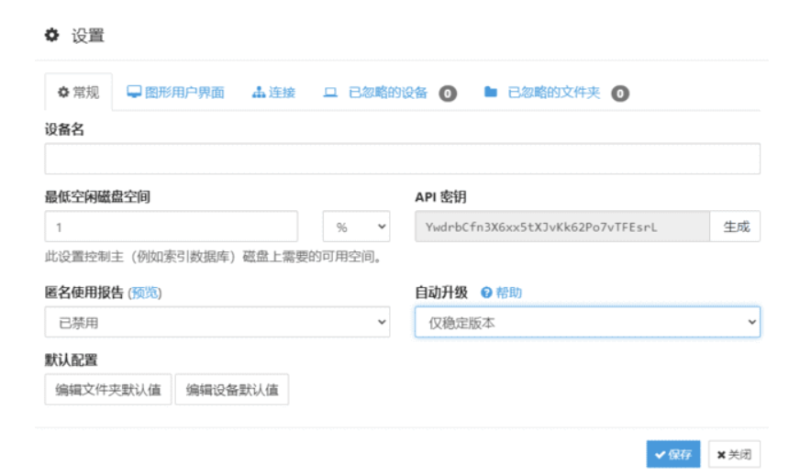The height and width of the screenshot is (476, 800).
Task: Select the API 密钥 text field
Action: 562,227
